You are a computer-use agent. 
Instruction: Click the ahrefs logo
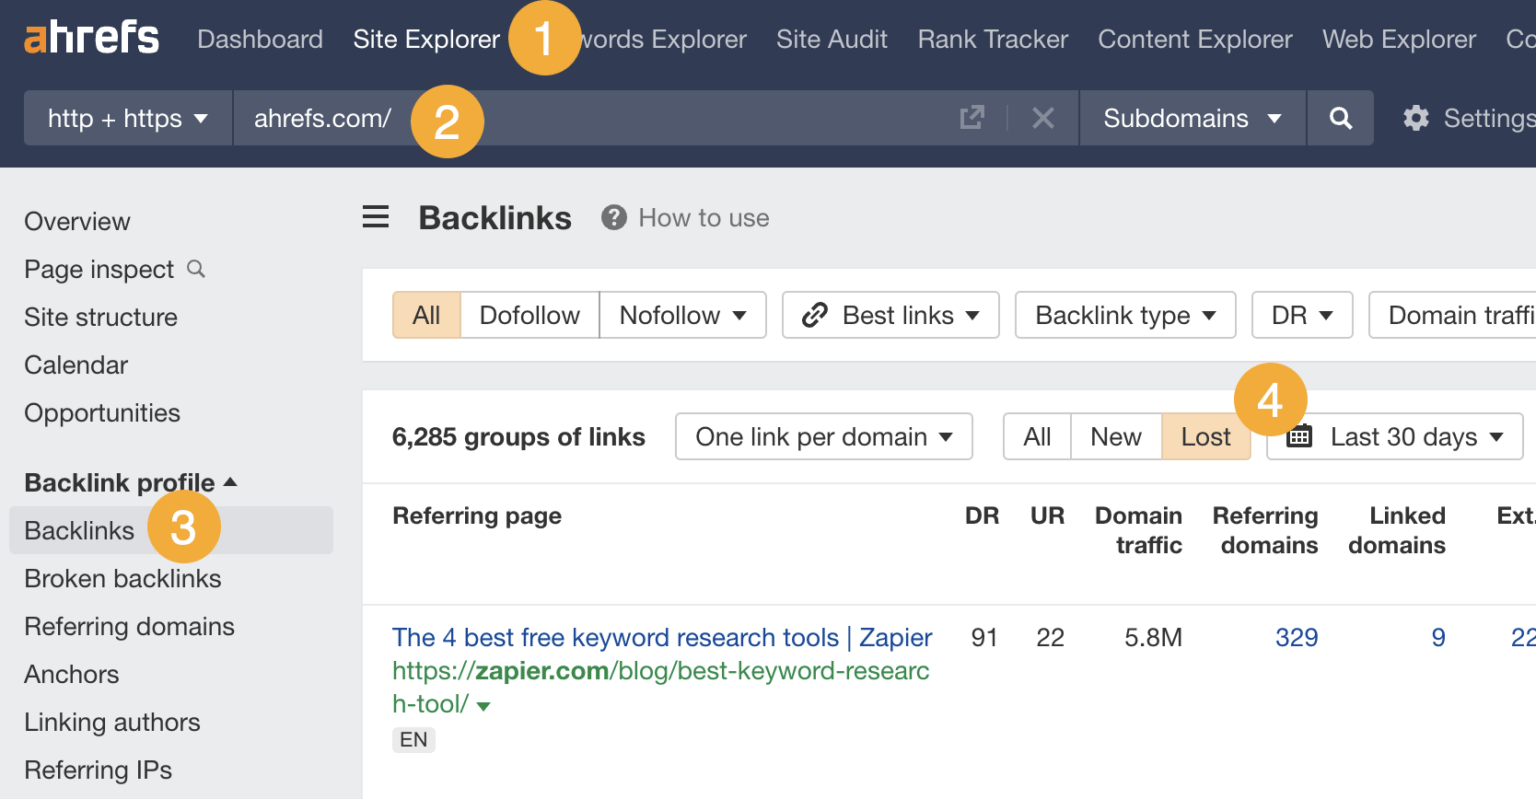tap(90, 37)
